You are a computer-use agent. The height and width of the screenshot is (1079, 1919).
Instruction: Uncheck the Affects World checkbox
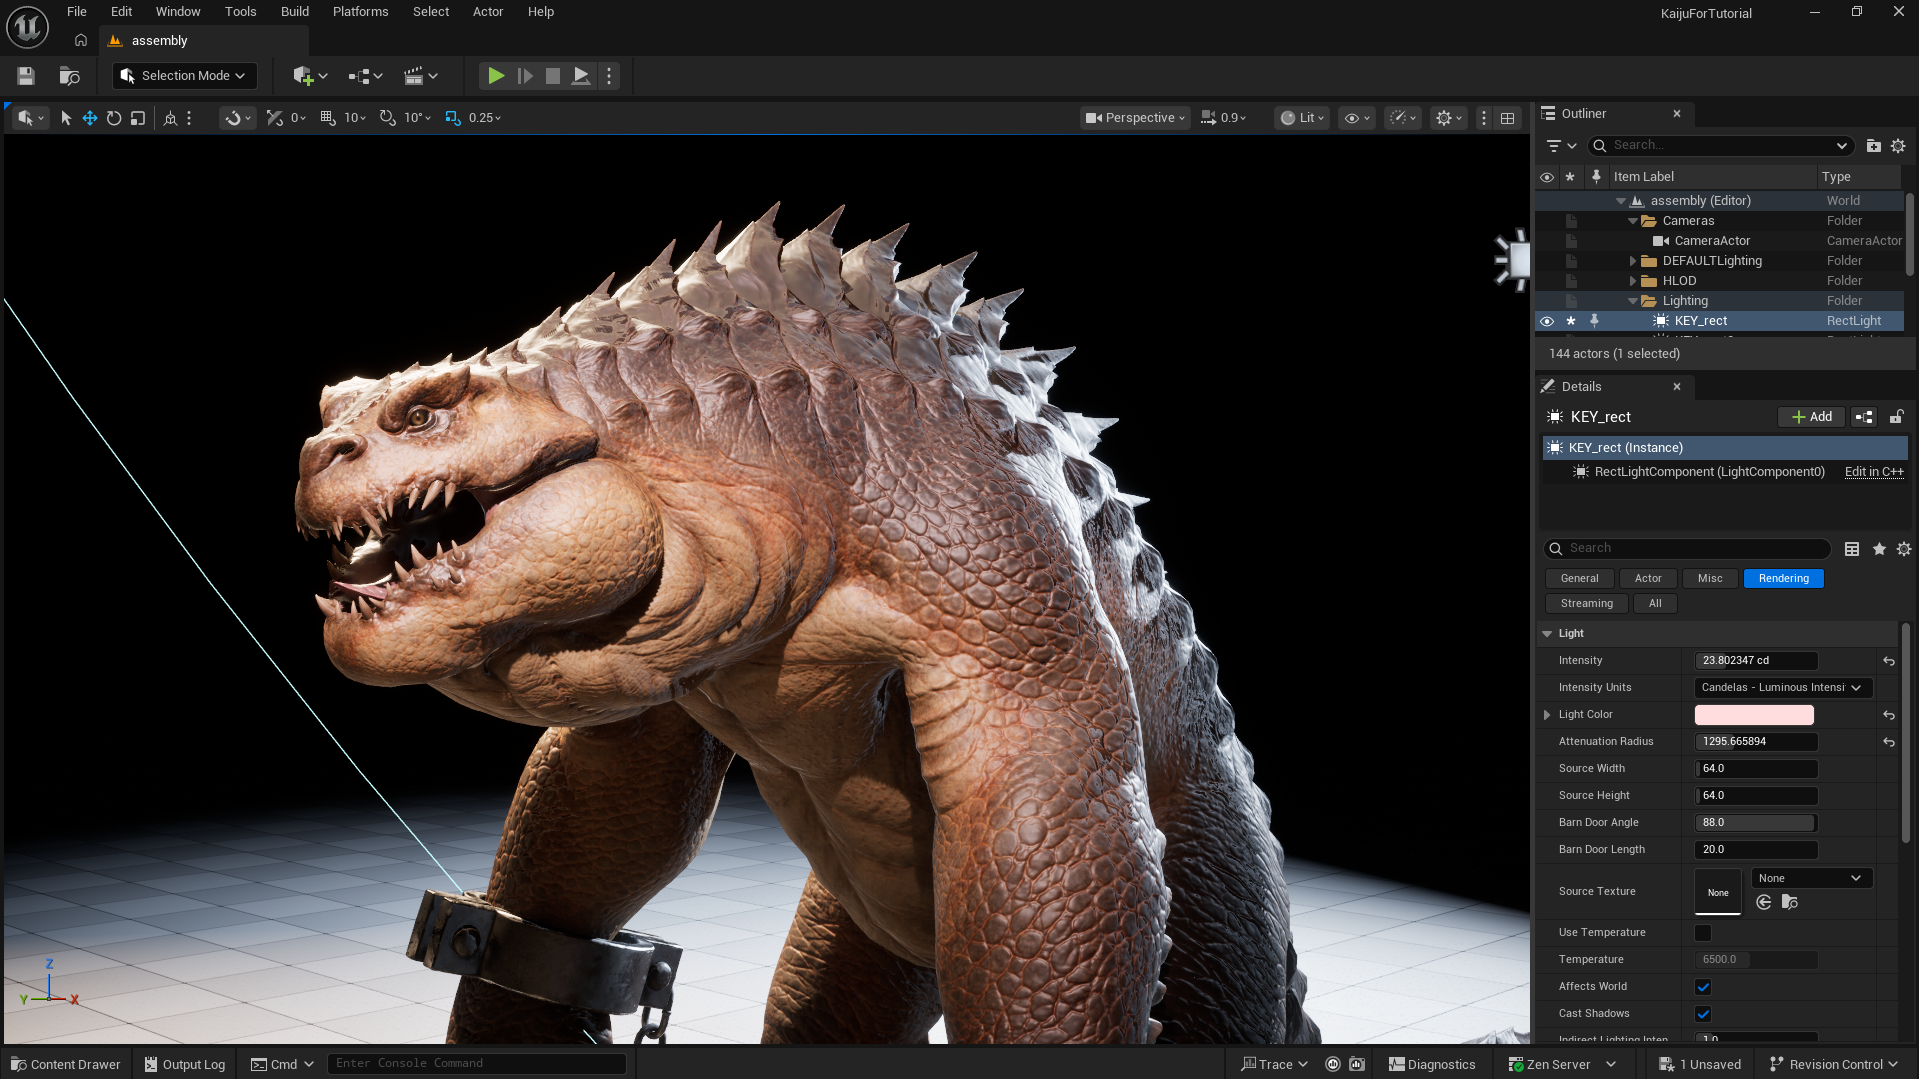[1703, 987]
